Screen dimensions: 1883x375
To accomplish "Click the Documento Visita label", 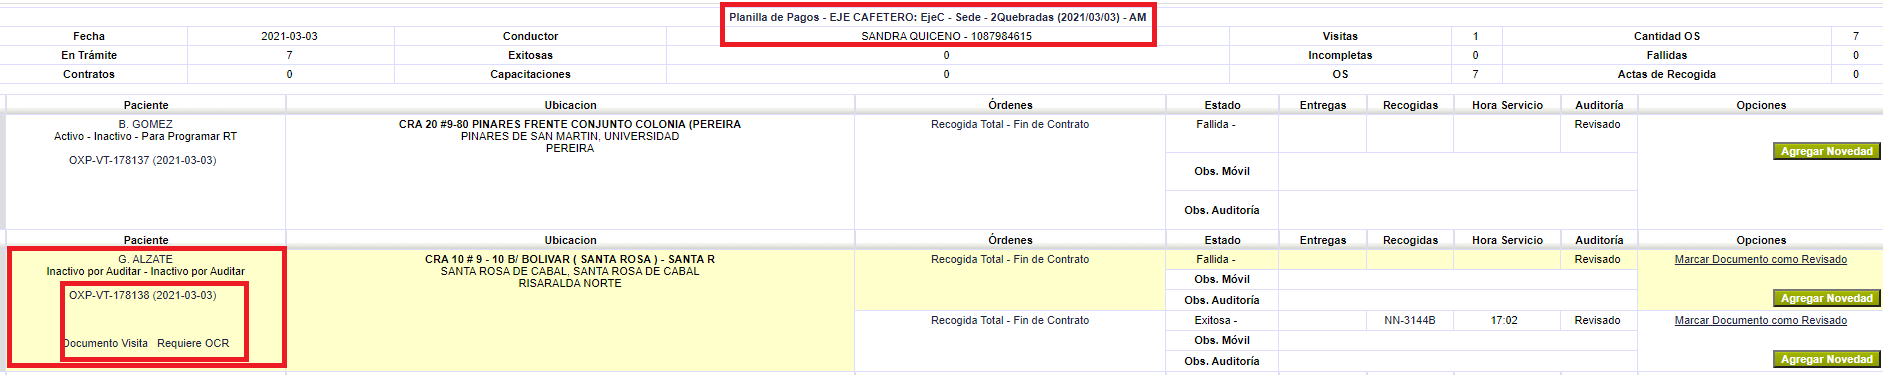I will pyautogui.click(x=105, y=343).
